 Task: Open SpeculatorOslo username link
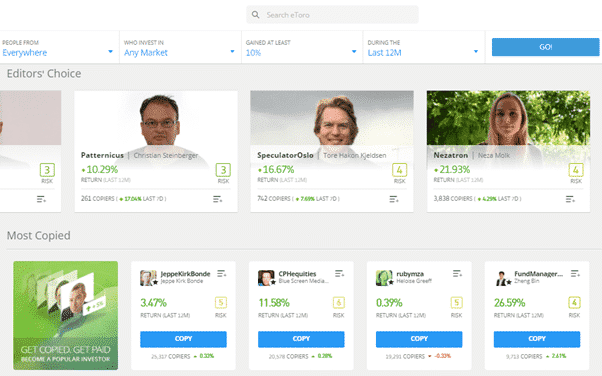(285, 155)
